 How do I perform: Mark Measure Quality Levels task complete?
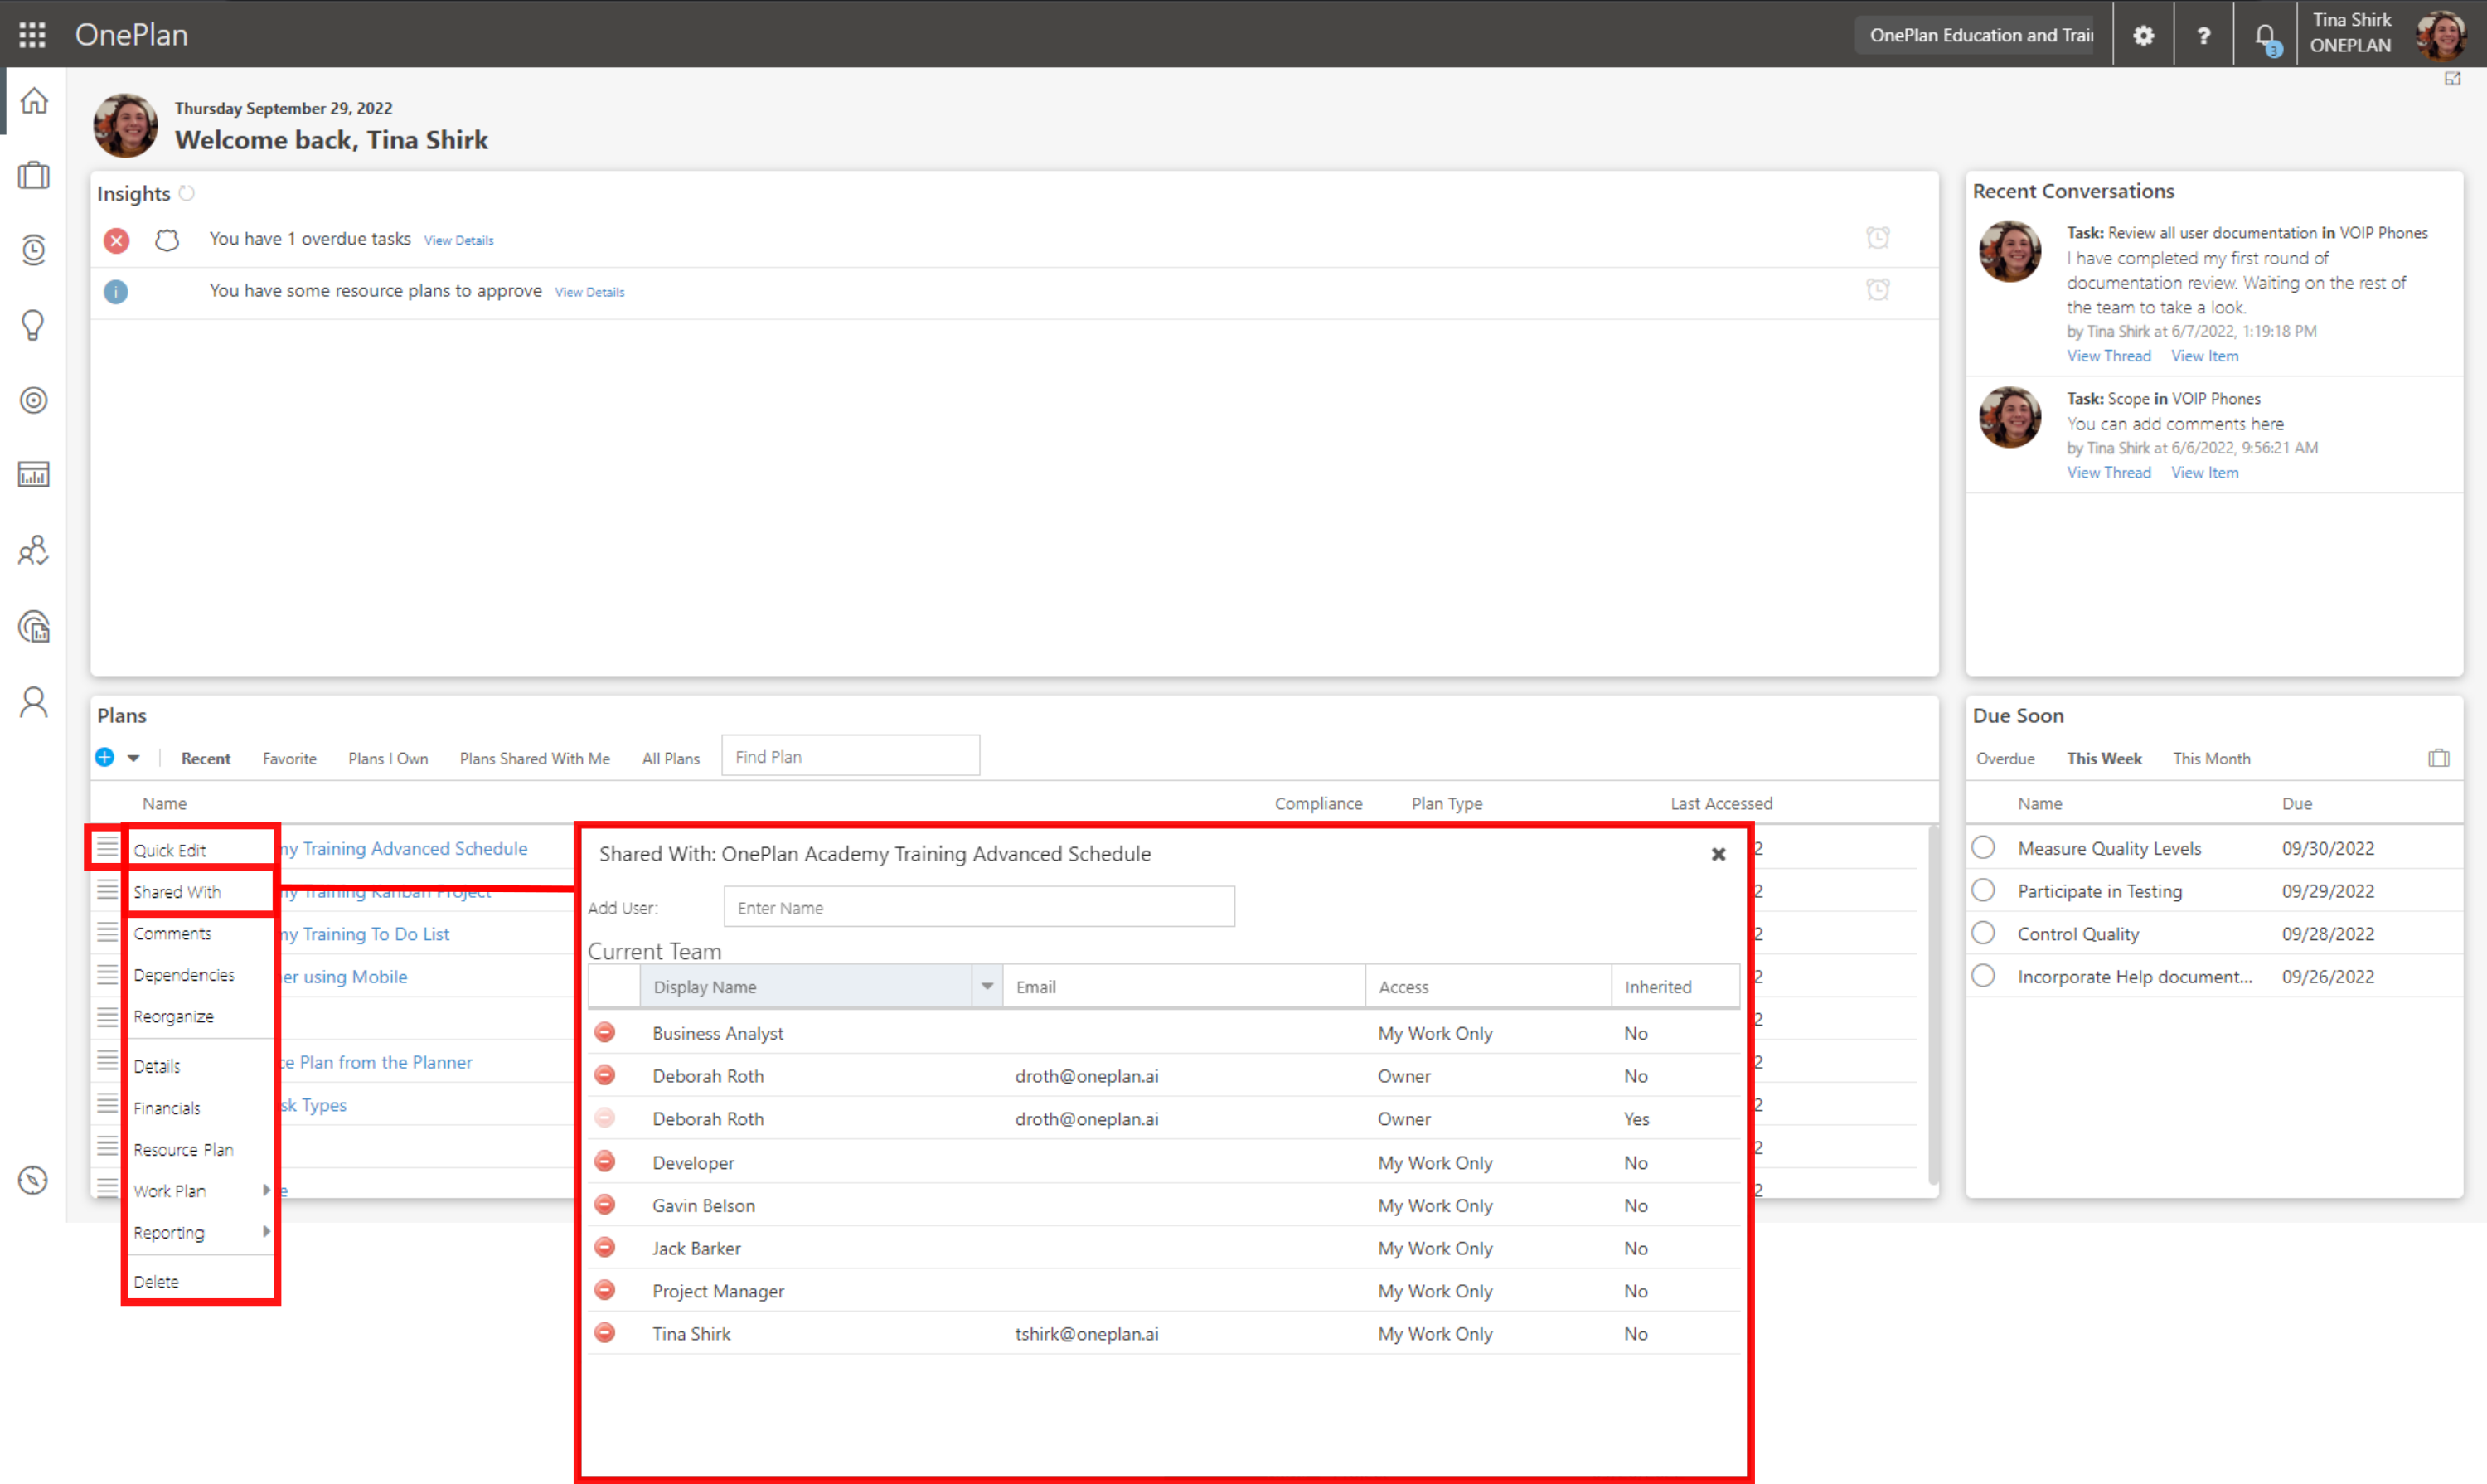pos(1984,848)
